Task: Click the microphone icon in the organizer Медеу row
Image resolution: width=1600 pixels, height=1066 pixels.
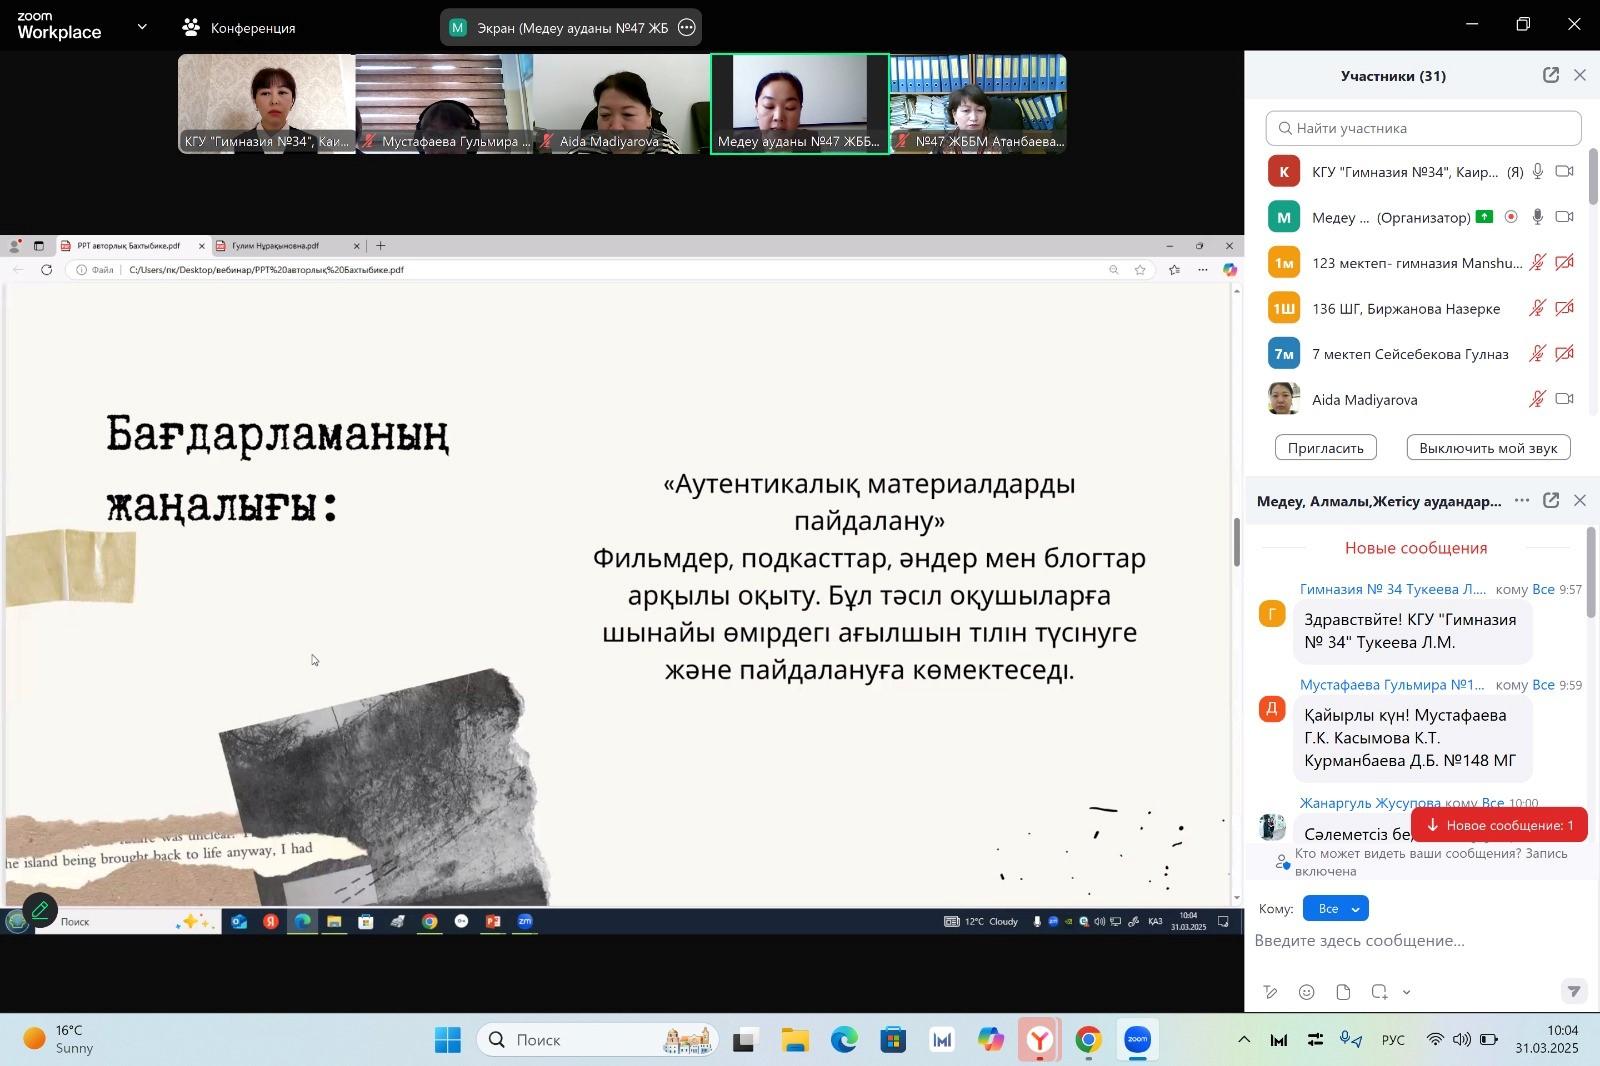Action: [x=1538, y=217]
